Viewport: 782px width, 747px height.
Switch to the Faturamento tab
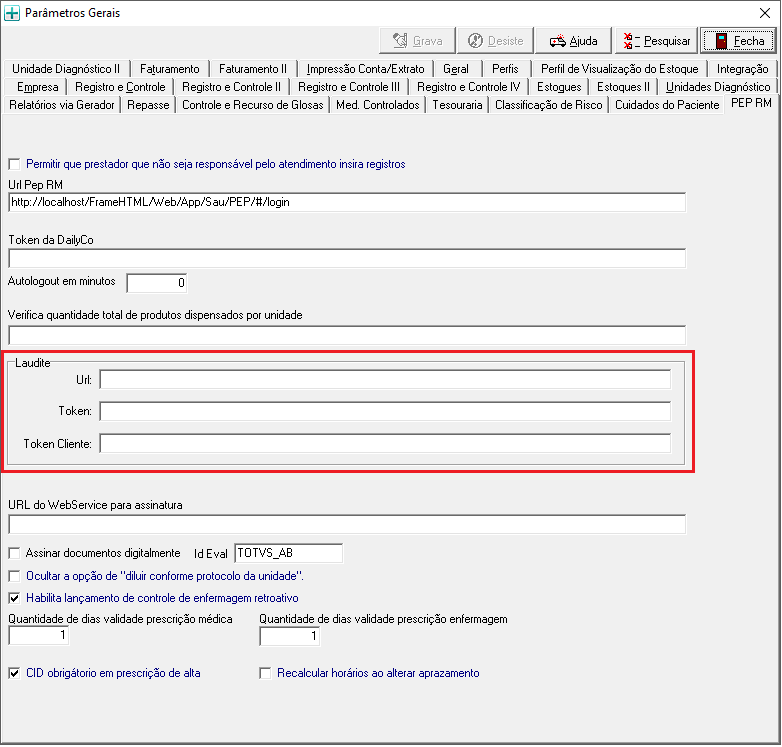pyautogui.click(x=170, y=69)
